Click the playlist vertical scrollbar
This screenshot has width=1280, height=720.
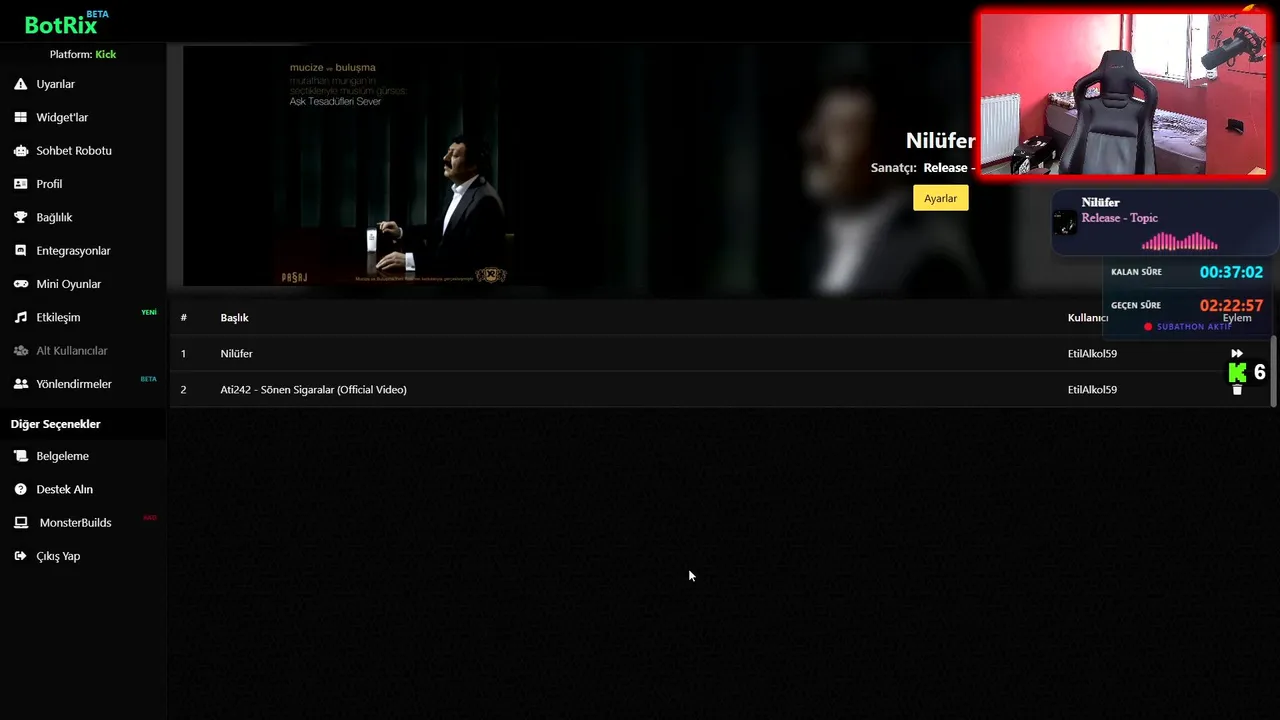point(1273,371)
